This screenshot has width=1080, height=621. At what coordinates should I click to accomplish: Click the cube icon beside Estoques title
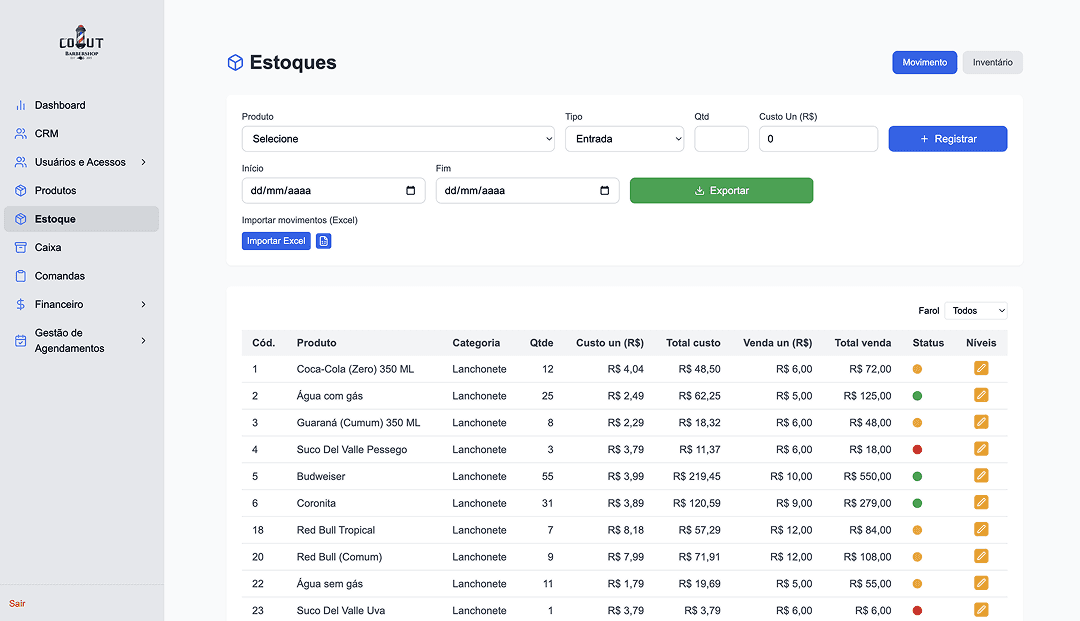point(236,63)
